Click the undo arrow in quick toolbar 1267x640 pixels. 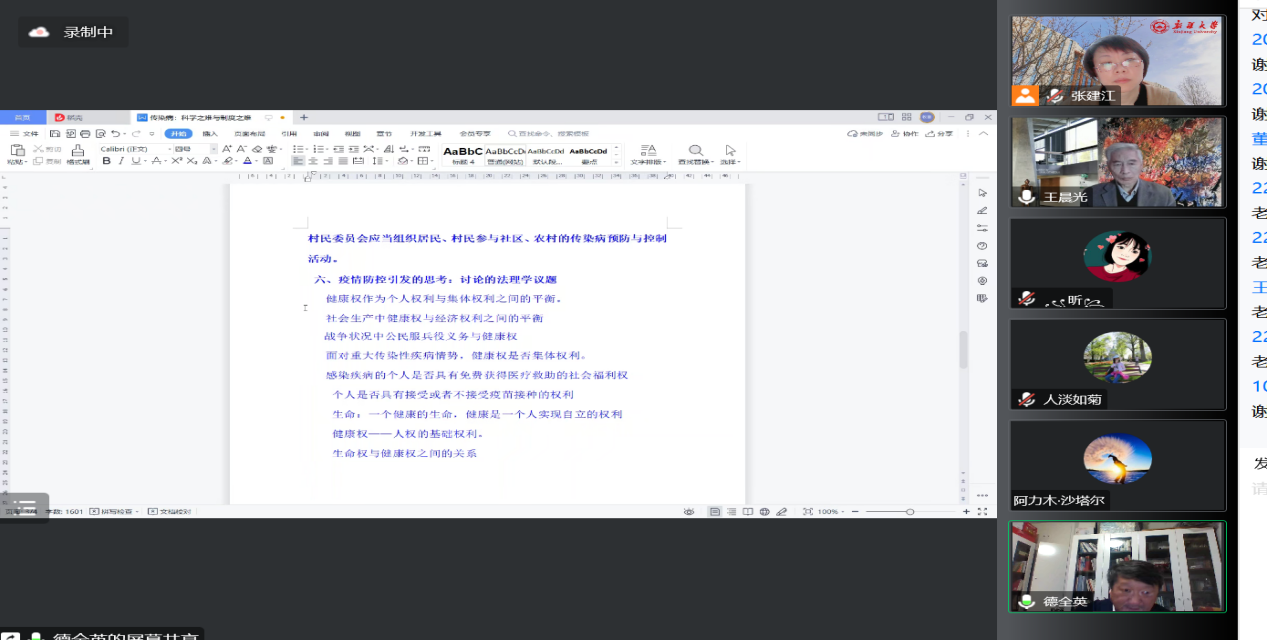tap(115, 133)
